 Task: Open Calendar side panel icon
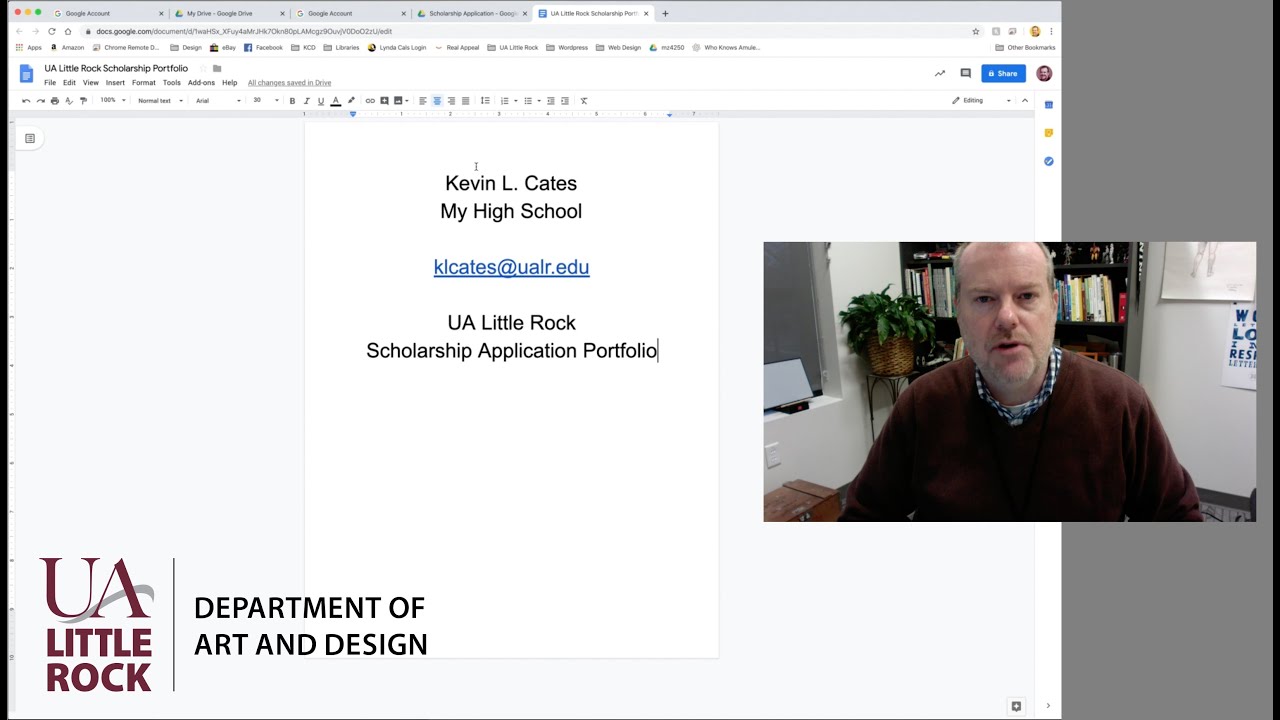pos(1049,105)
